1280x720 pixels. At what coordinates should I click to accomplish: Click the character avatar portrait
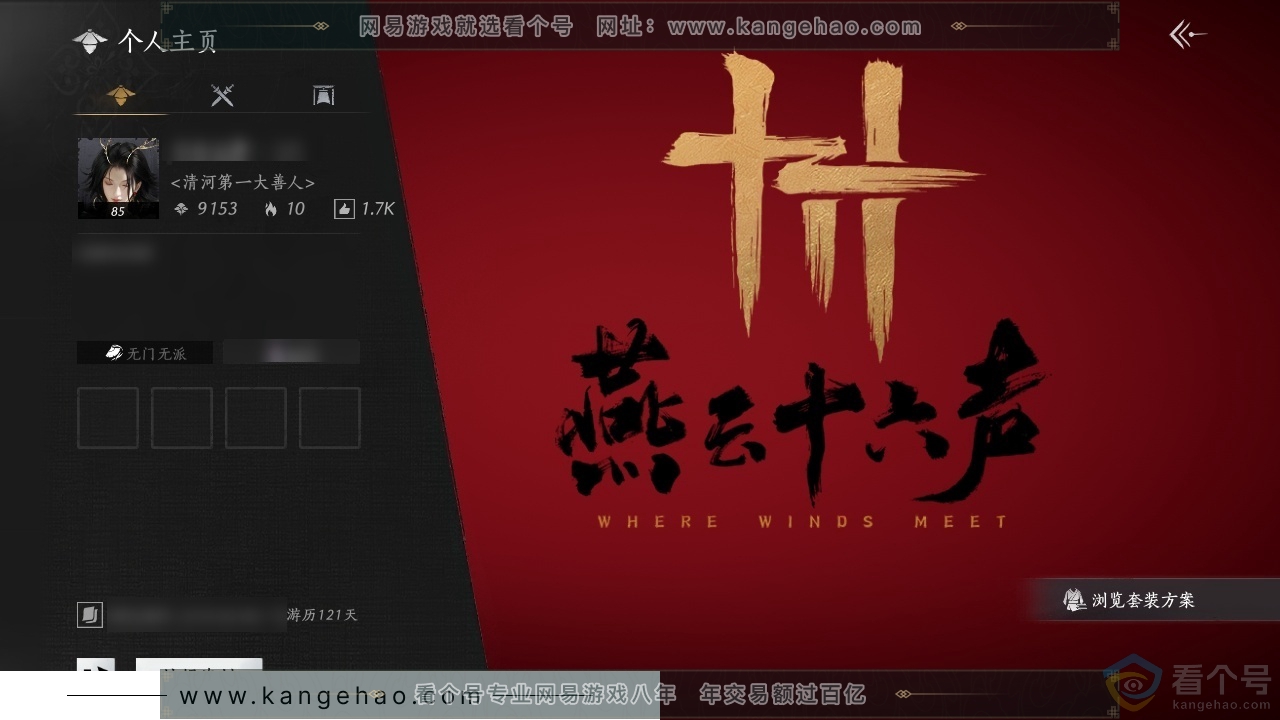pos(118,178)
